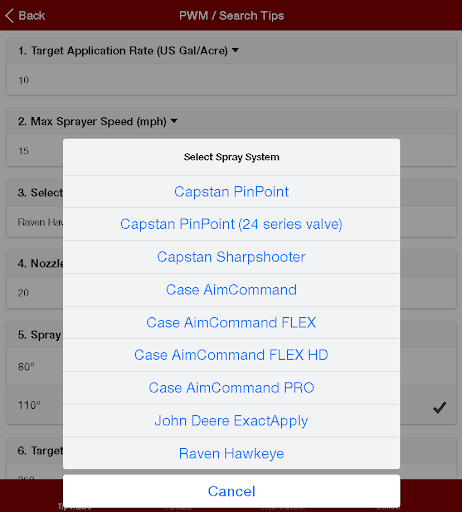Go back using the Back button
Image resolution: width=462 pixels, height=512 pixels.
point(25,15)
